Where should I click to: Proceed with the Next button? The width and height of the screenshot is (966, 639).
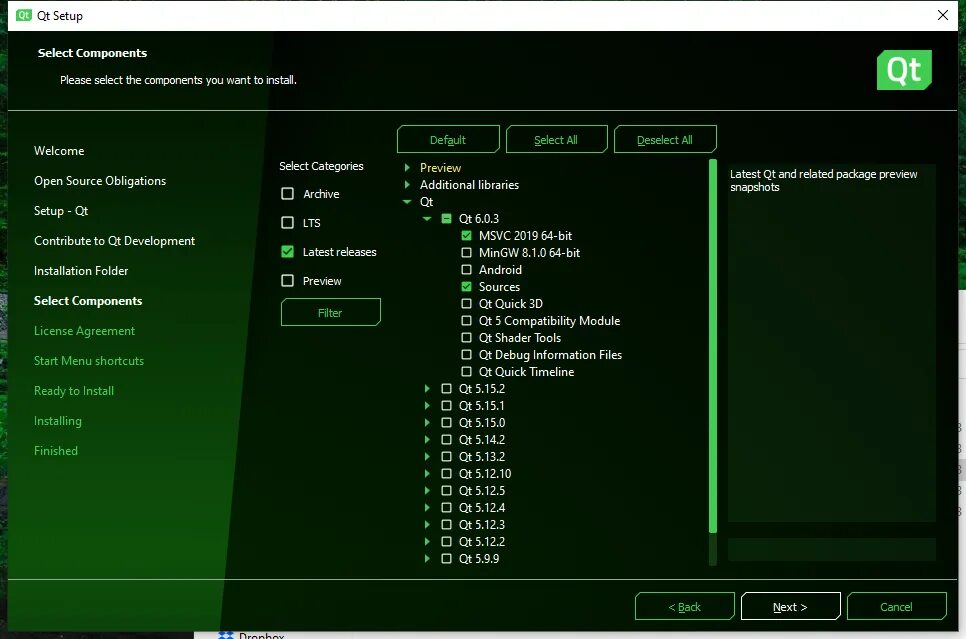coord(790,607)
